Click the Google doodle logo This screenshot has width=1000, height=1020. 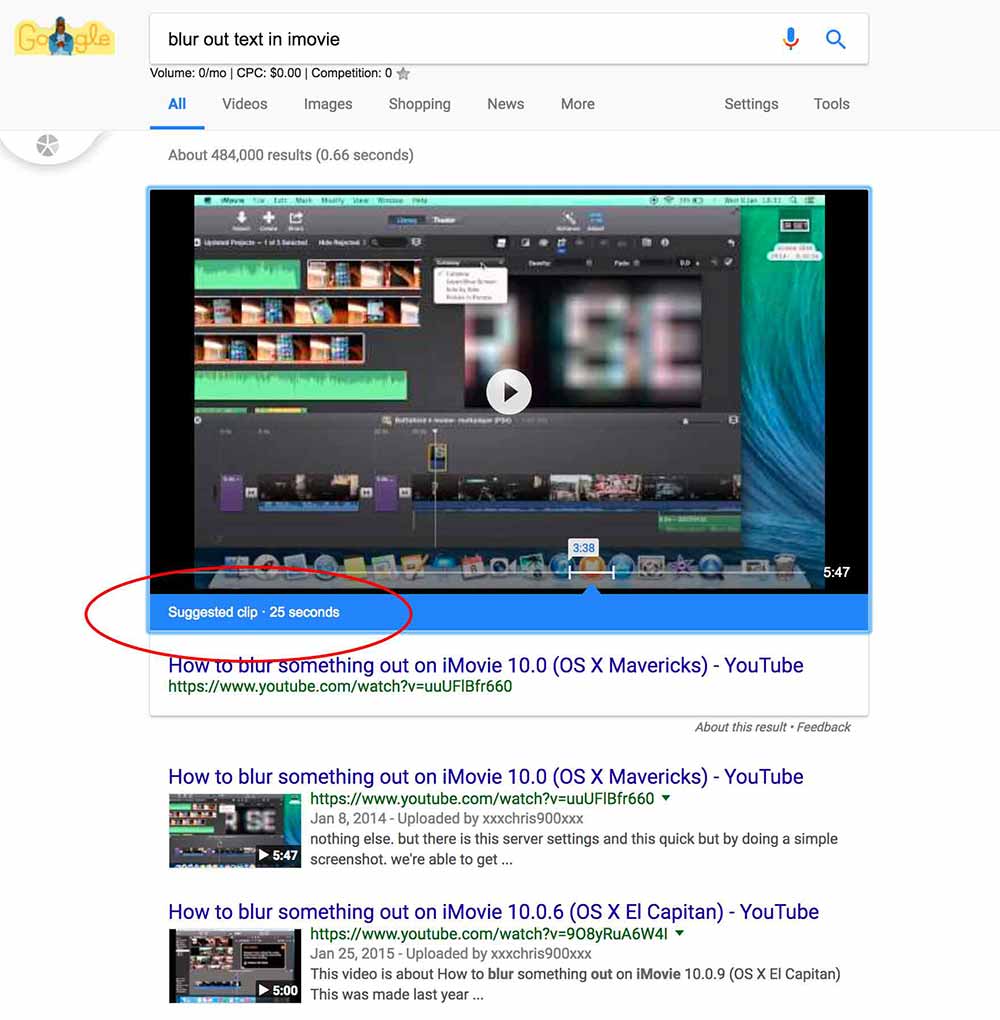click(x=64, y=38)
